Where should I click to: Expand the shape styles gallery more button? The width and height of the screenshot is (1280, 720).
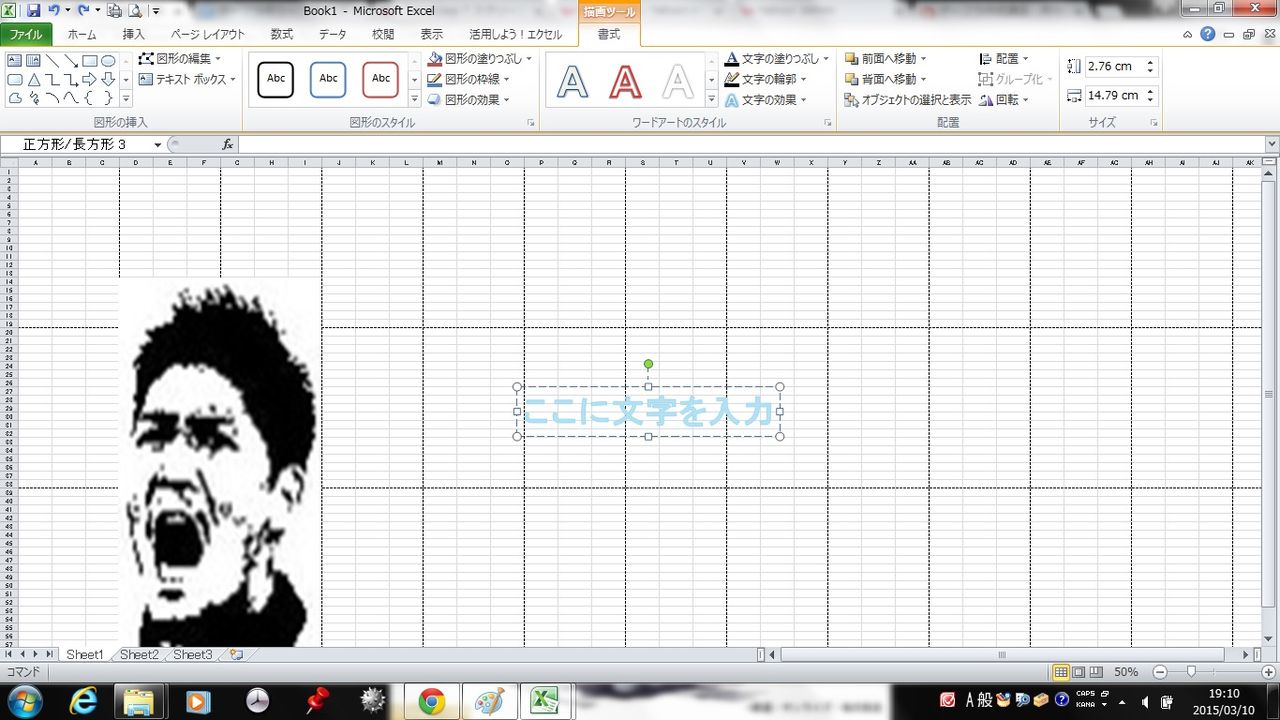click(415, 100)
